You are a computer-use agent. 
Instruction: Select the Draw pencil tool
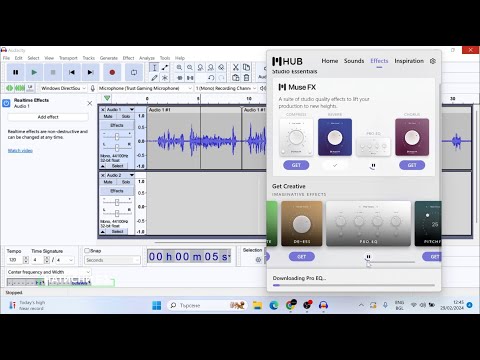tap(154, 78)
